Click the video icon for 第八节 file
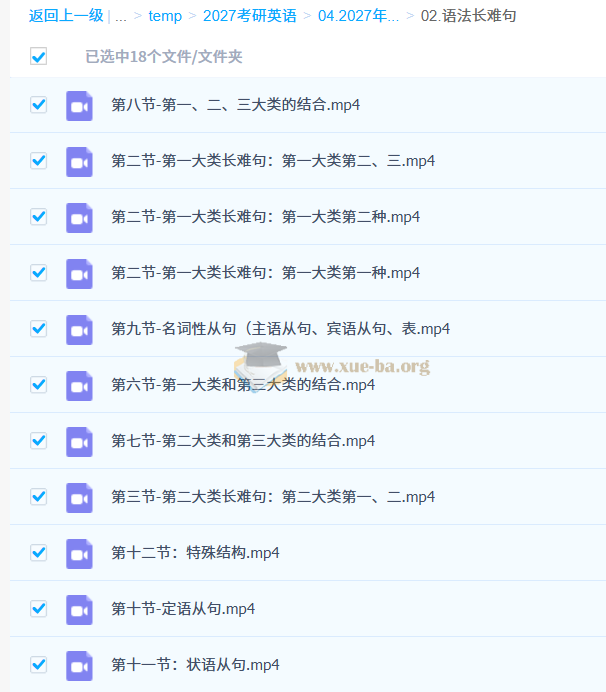The width and height of the screenshot is (606, 692). (x=79, y=105)
